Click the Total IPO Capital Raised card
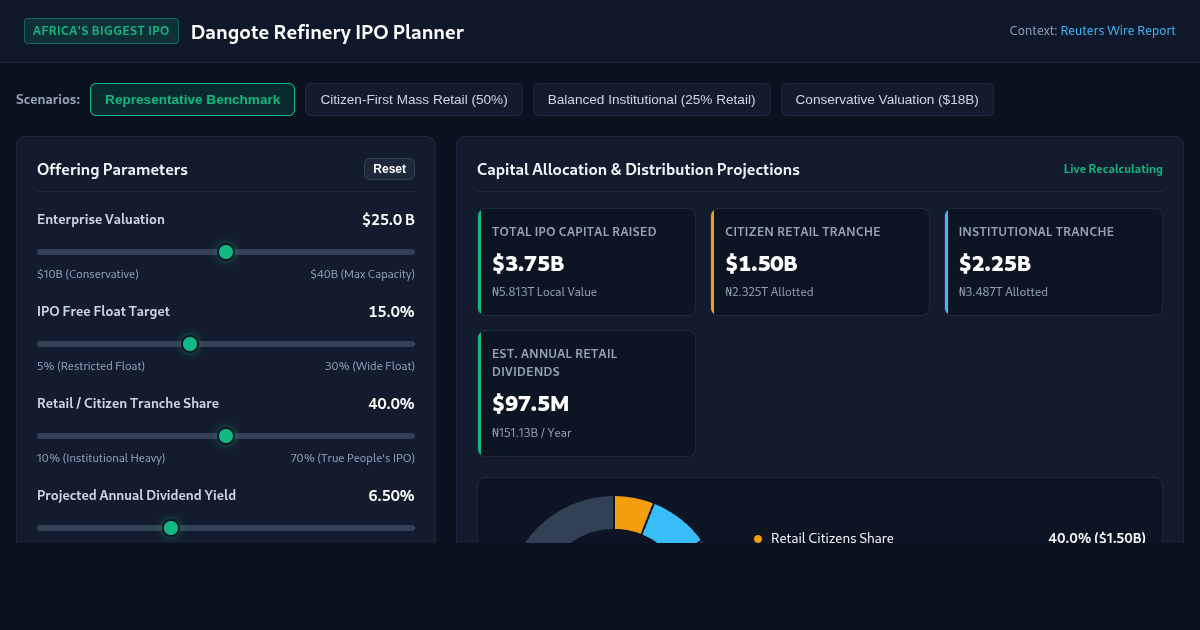 [x=587, y=262]
